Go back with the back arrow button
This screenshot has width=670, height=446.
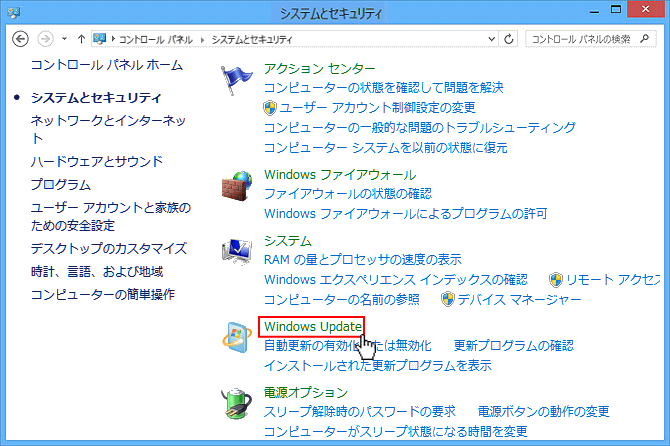pyautogui.click(x=20, y=39)
